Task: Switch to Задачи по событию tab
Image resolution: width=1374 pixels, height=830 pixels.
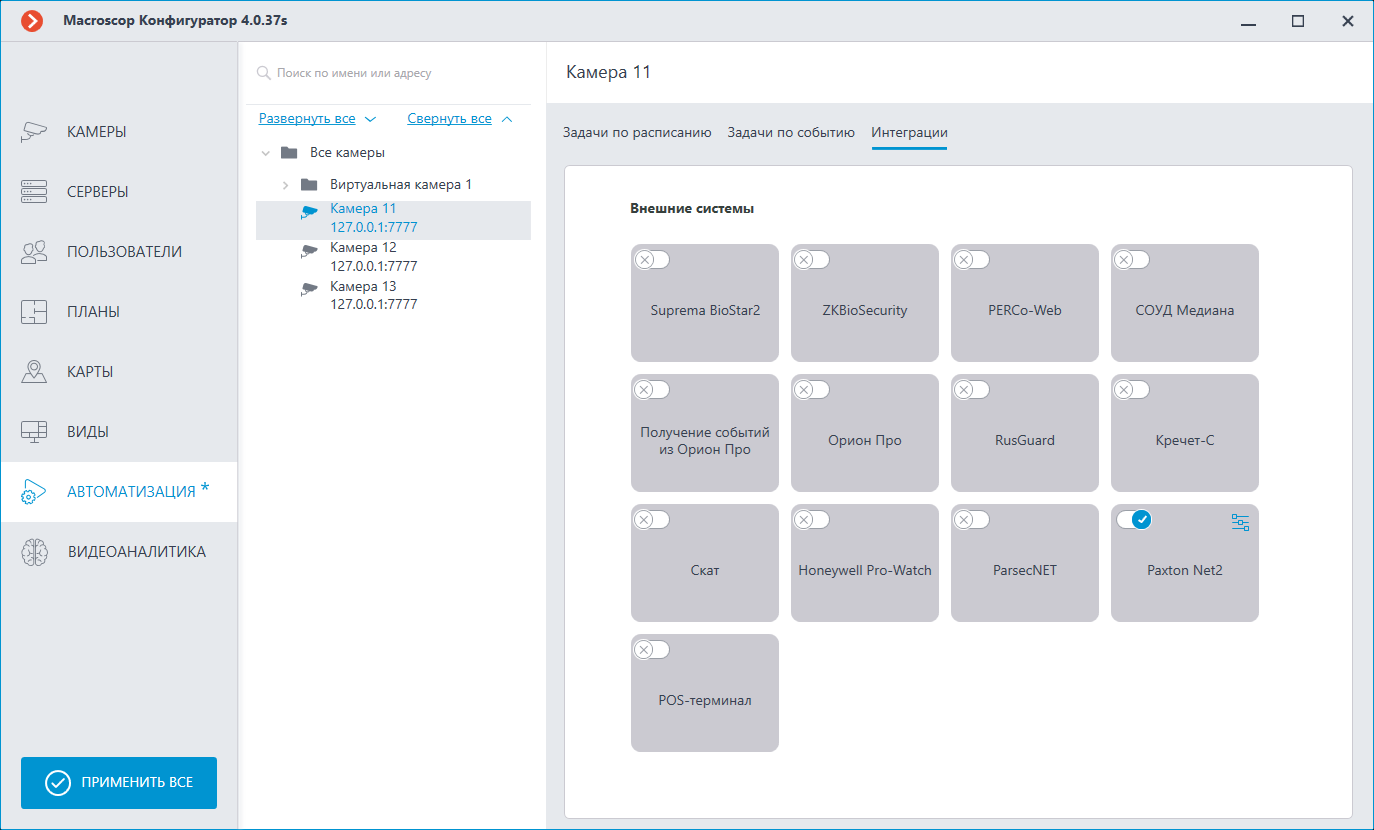Action: (x=791, y=132)
